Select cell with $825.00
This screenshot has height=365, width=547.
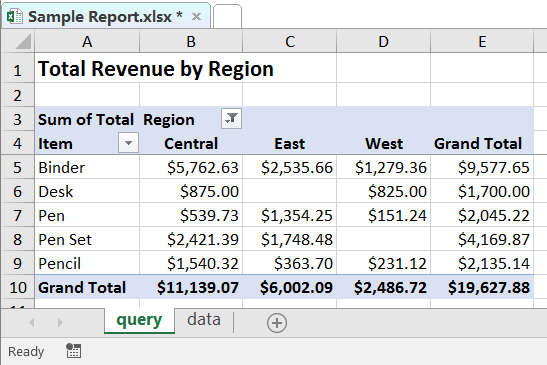click(x=383, y=191)
